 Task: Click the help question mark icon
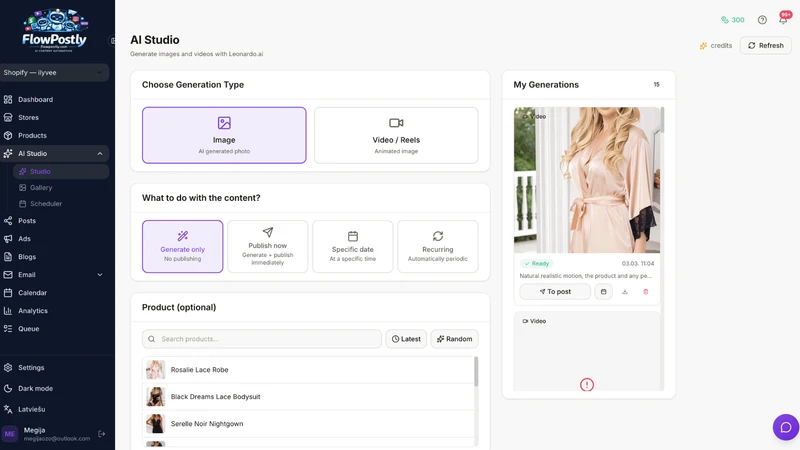(762, 19)
